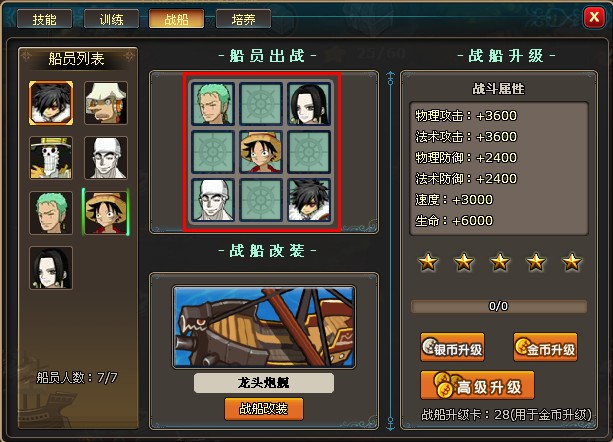Click the ship upgrade progress bar
The image size is (613, 442).
498,306
